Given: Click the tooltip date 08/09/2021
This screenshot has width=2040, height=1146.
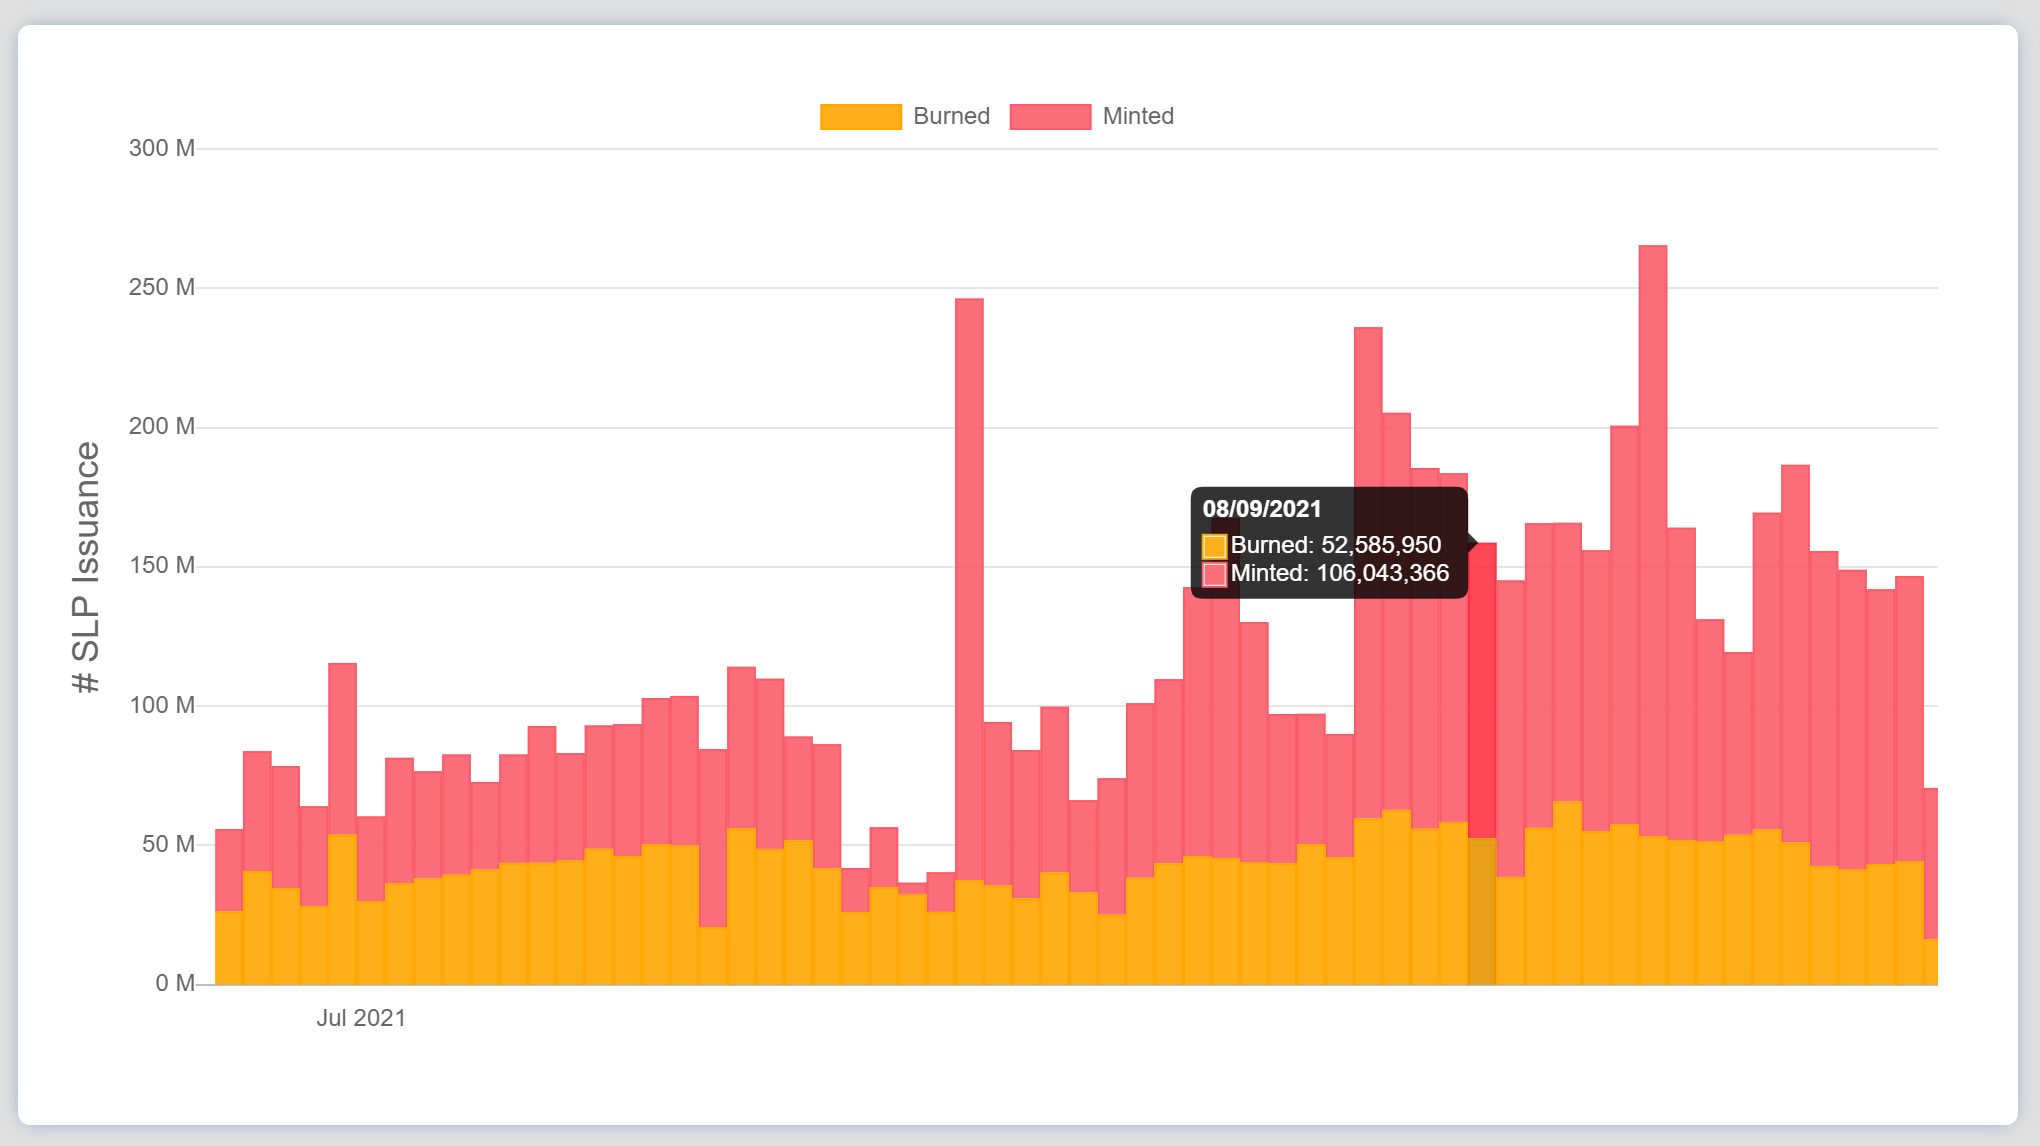Looking at the screenshot, I should tap(1262, 509).
